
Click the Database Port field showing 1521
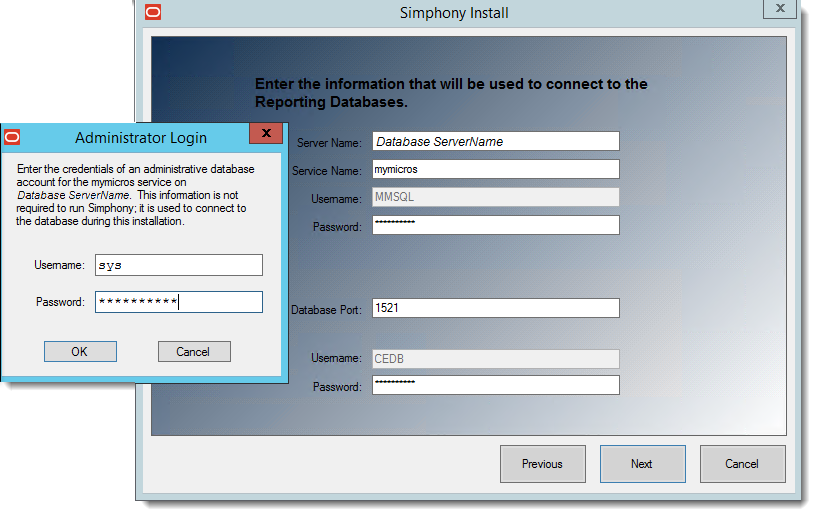coord(496,308)
